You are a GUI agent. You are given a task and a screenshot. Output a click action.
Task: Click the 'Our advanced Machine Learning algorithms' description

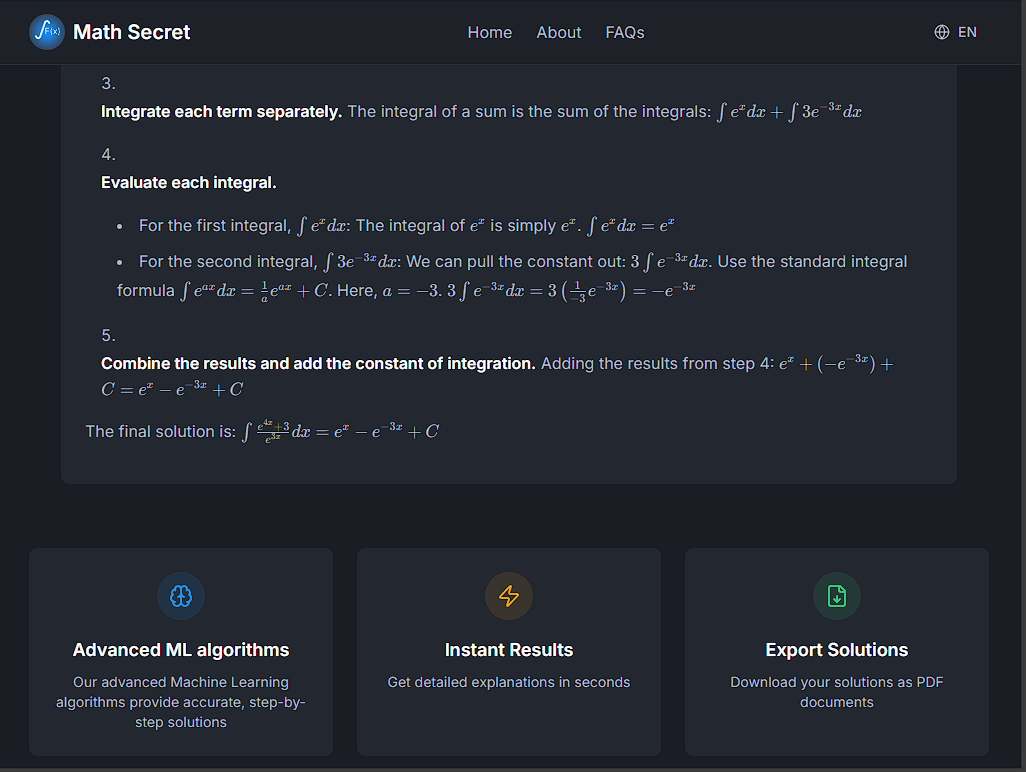pos(181,702)
